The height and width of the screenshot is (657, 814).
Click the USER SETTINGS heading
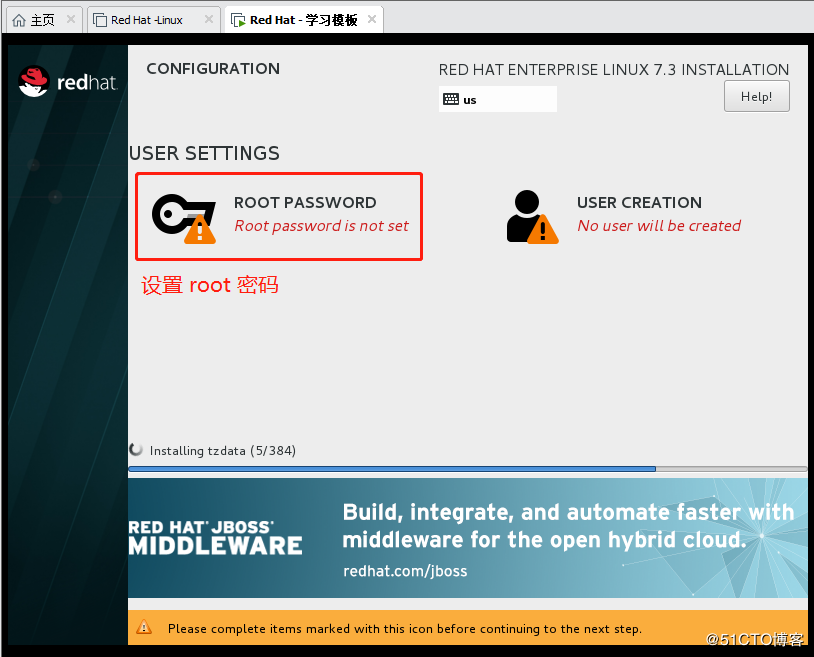(204, 153)
